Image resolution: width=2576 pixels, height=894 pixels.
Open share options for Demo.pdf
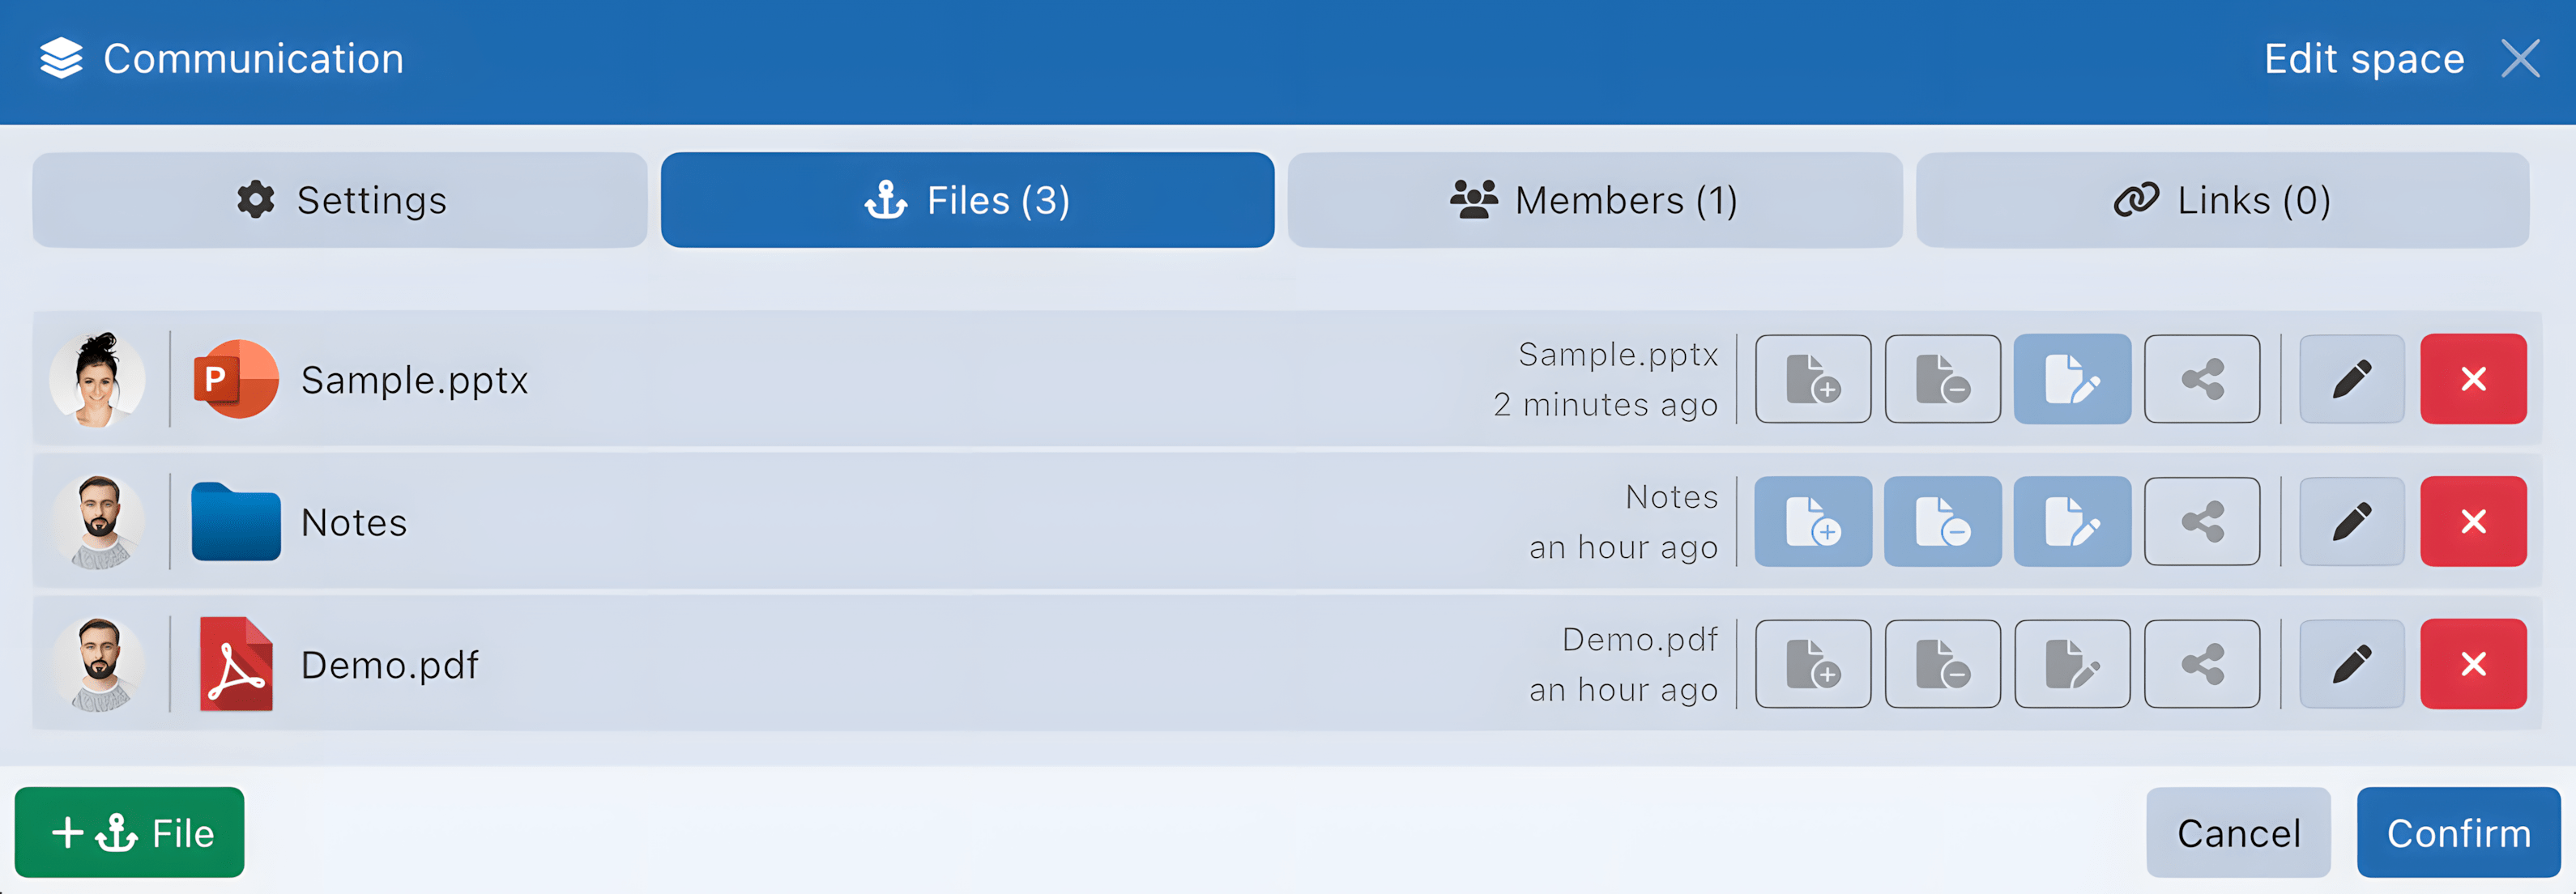pos(2203,663)
